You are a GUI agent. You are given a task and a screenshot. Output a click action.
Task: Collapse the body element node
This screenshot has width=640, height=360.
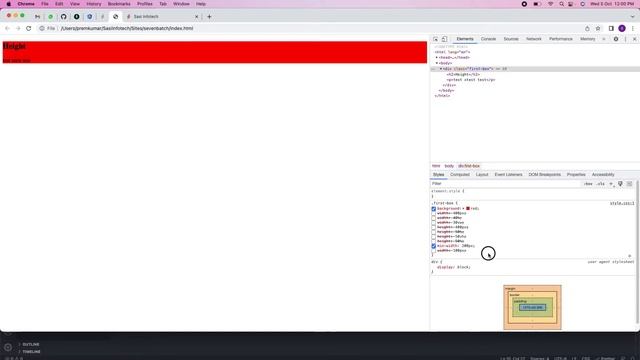(437, 63)
